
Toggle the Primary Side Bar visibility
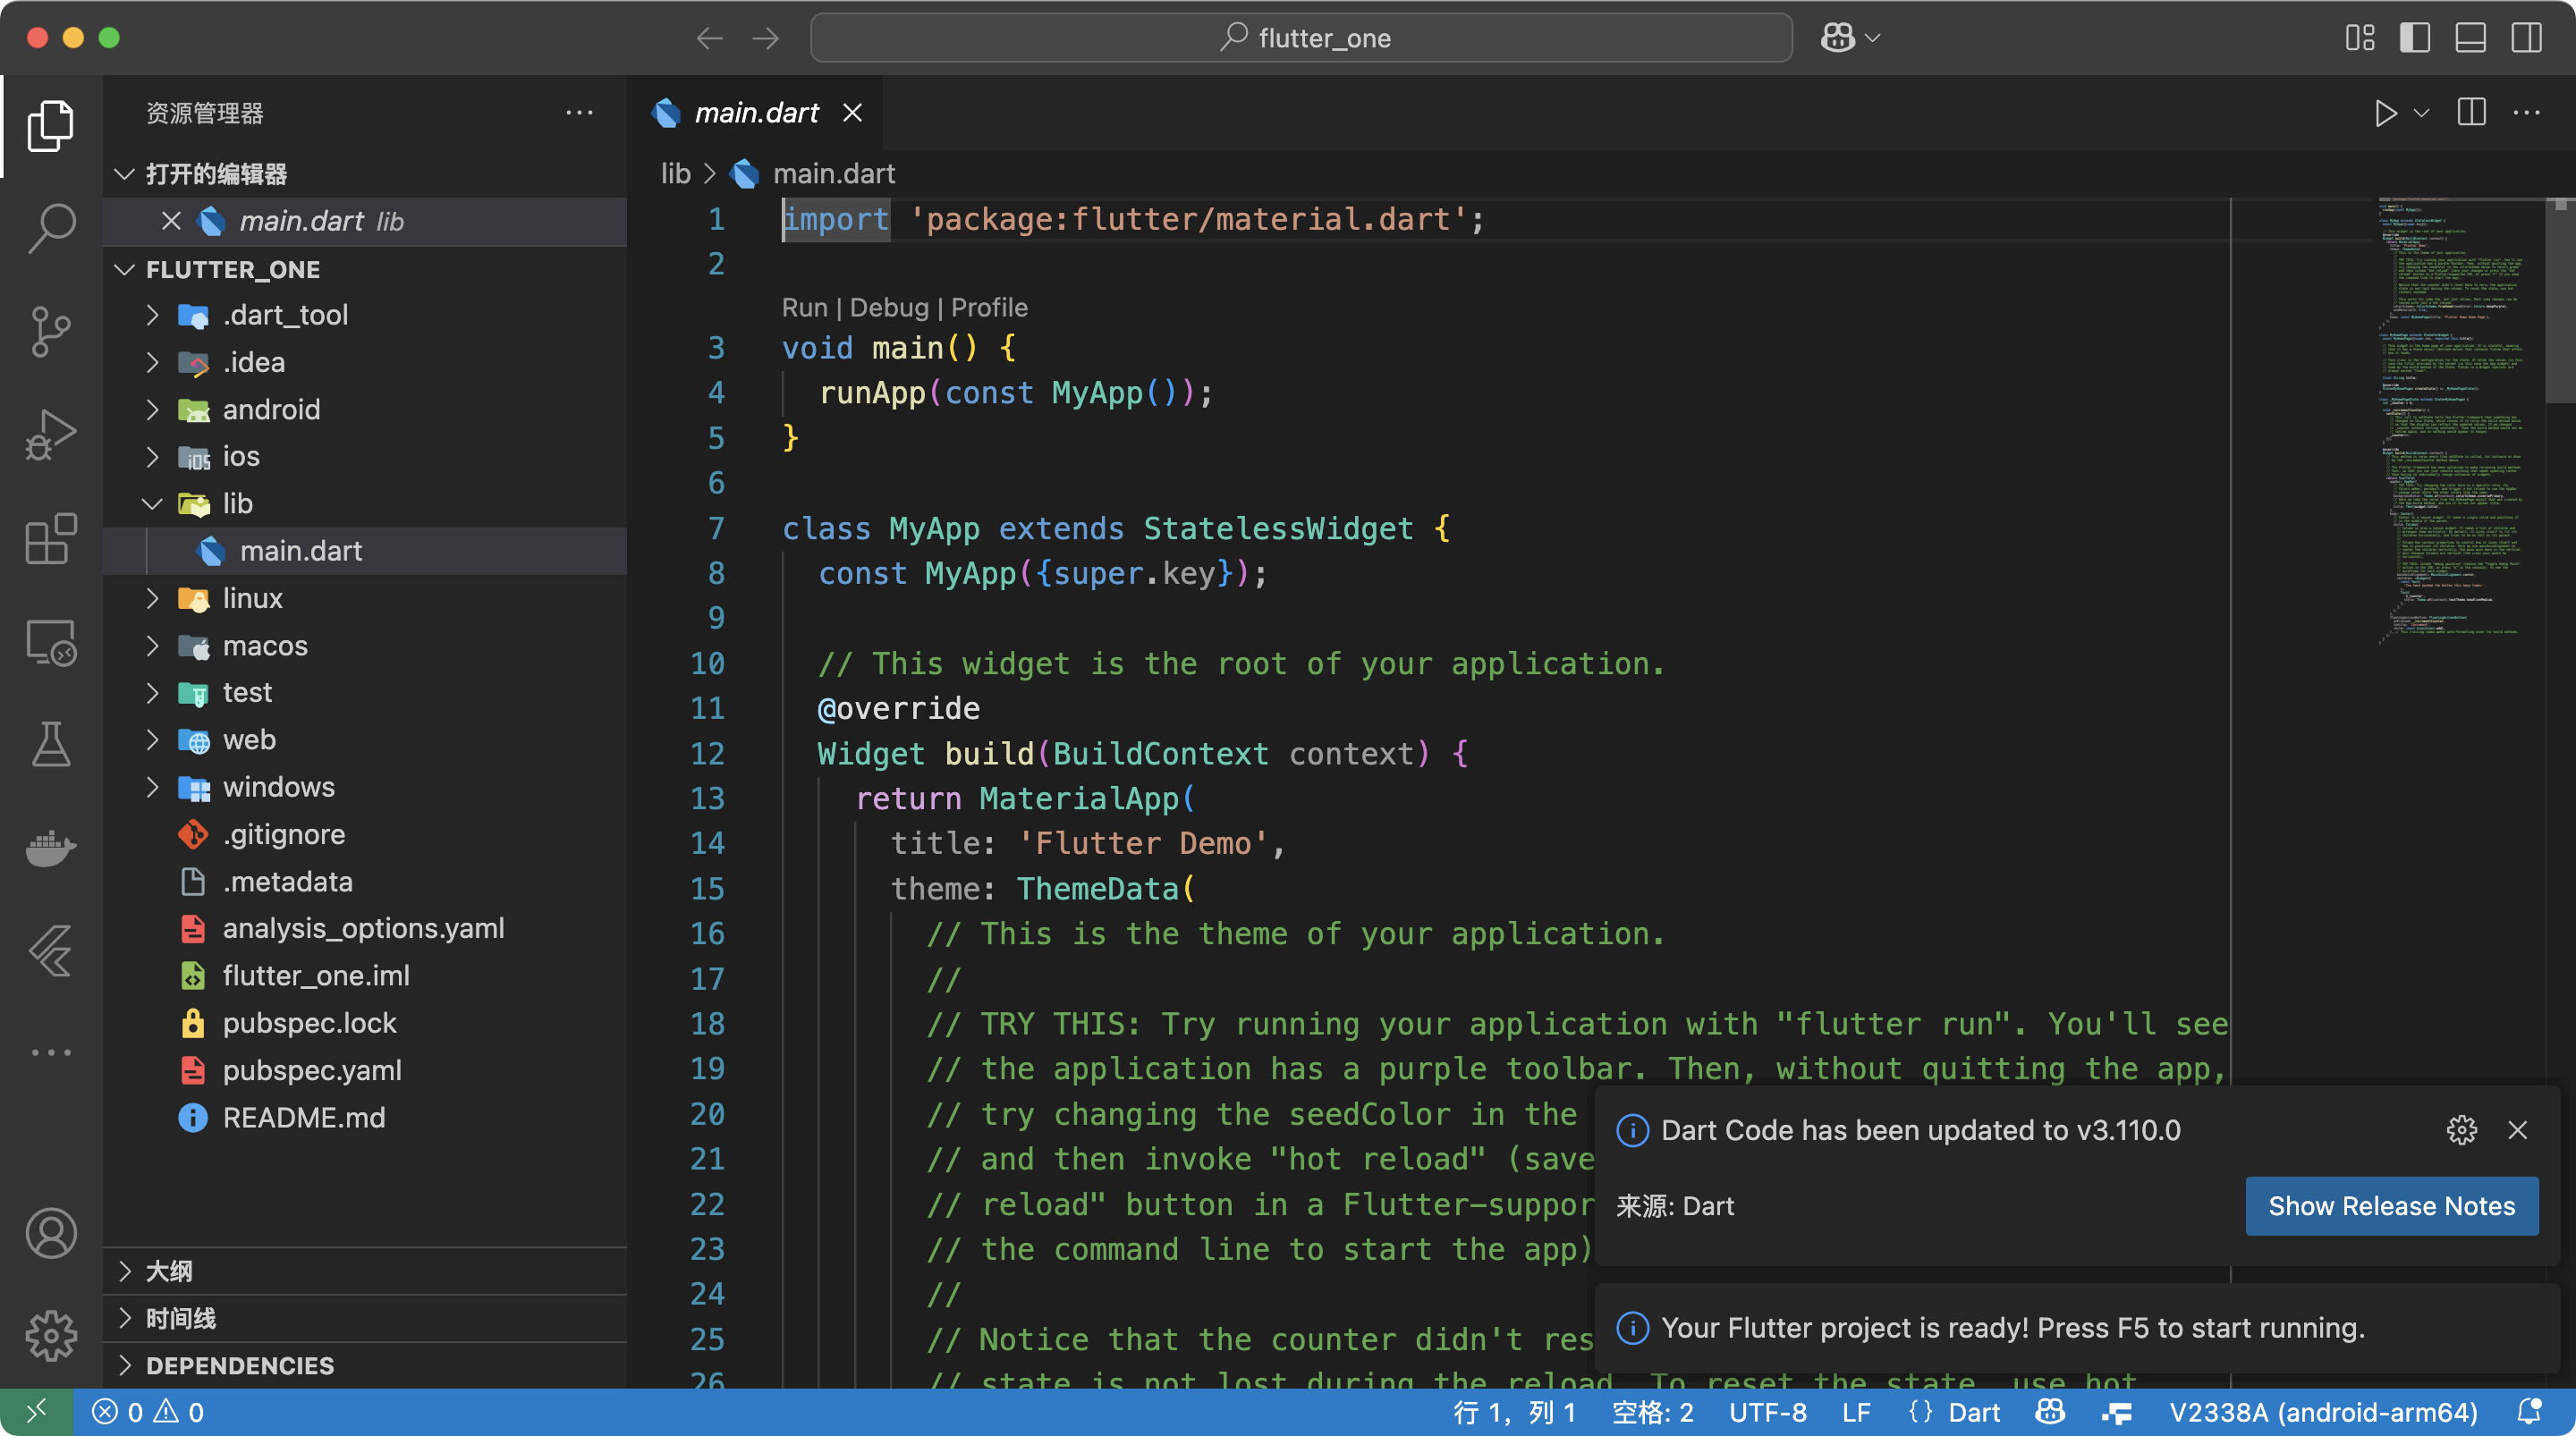click(2415, 38)
